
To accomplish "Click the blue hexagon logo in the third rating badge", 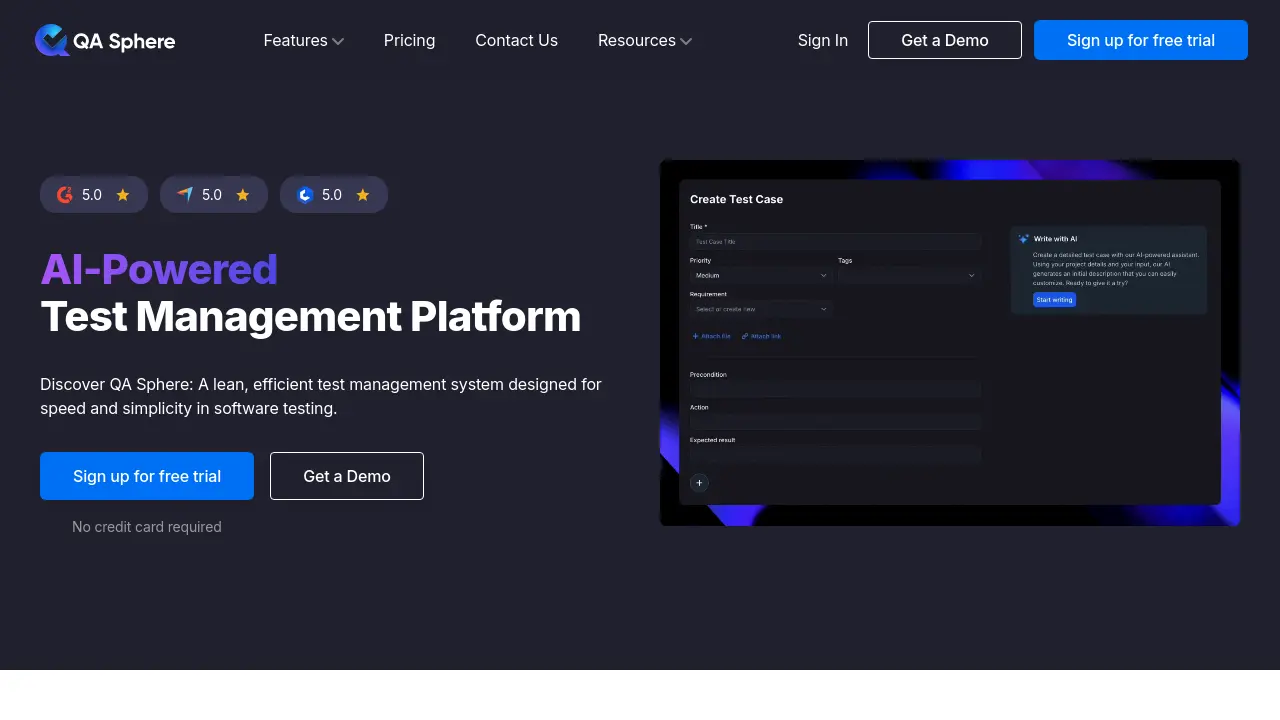I will tap(305, 195).
